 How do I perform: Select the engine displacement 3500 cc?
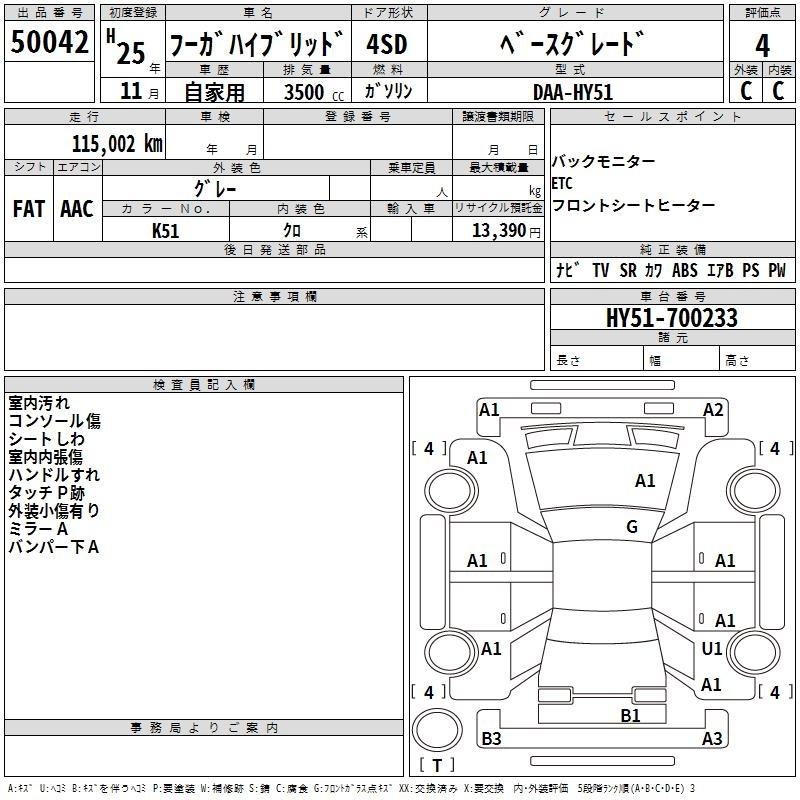pos(305,92)
